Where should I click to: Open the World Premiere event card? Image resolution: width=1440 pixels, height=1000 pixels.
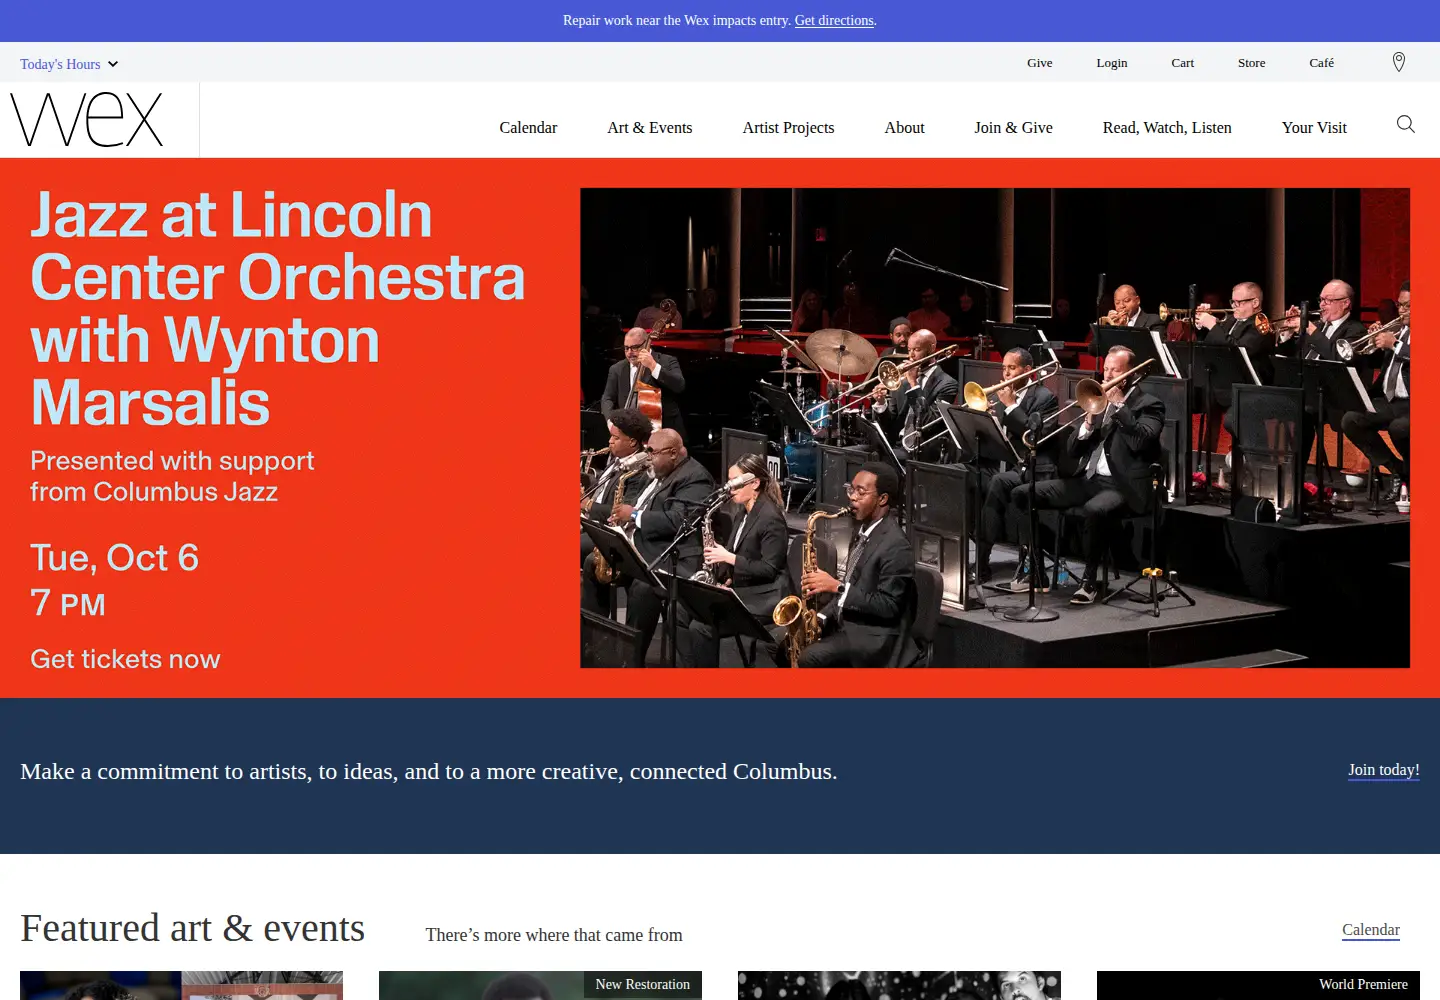(x=1258, y=985)
